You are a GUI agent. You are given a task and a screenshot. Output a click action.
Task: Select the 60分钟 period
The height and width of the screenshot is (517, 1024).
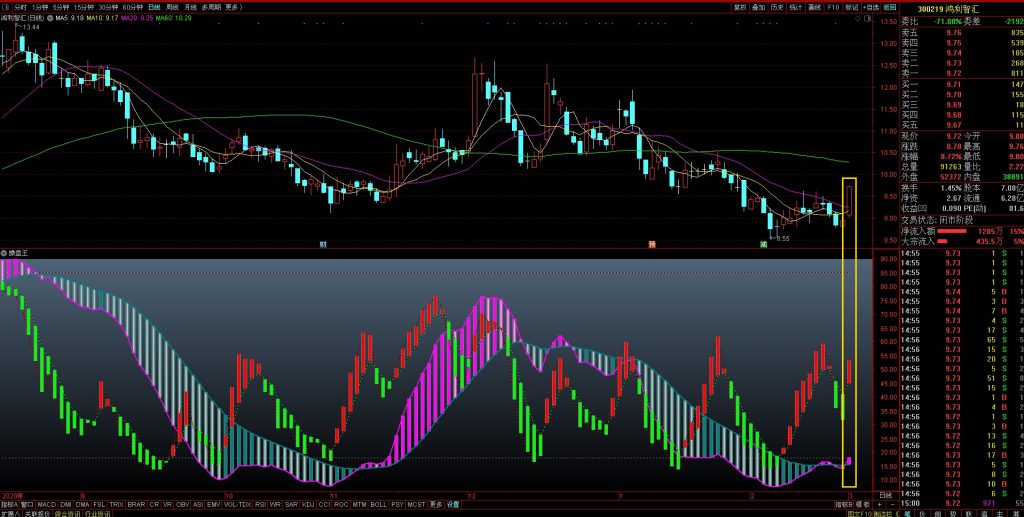pos(132,6)
